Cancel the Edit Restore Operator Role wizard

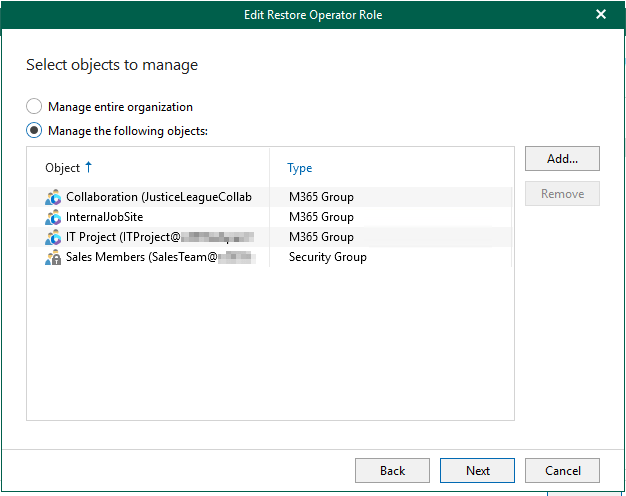[562, 470]
